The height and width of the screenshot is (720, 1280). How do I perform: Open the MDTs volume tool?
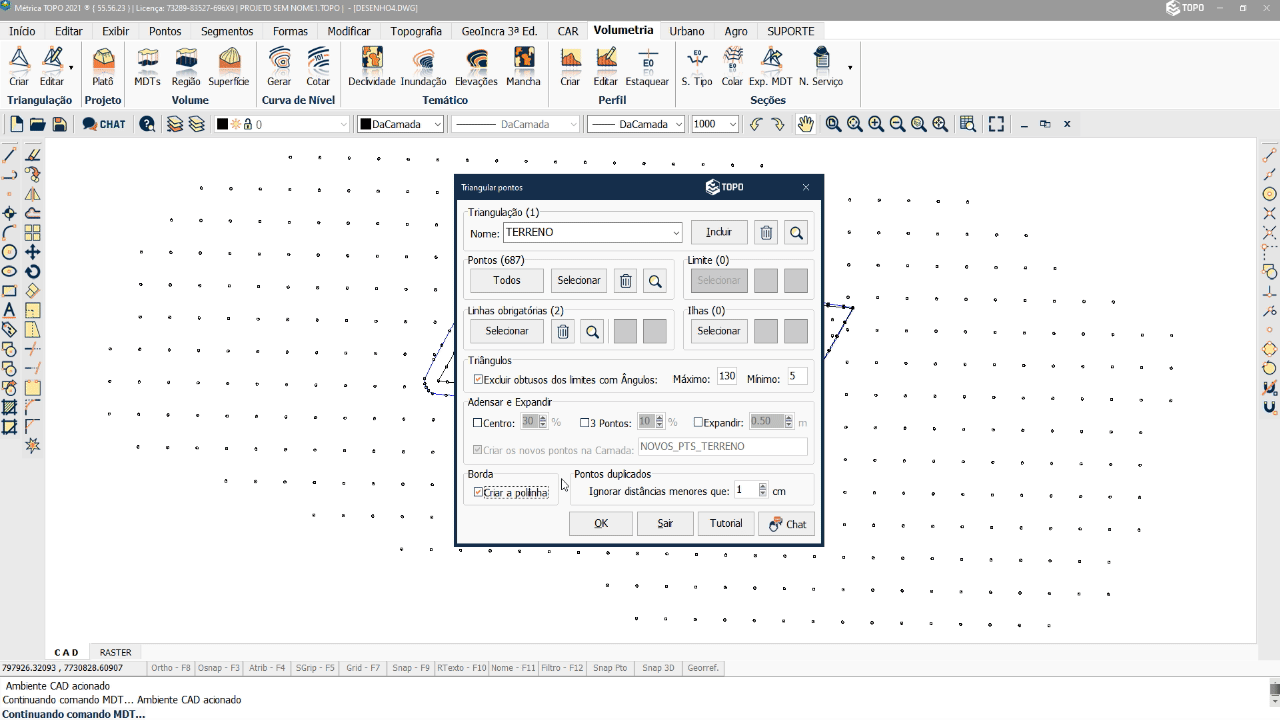147,66
